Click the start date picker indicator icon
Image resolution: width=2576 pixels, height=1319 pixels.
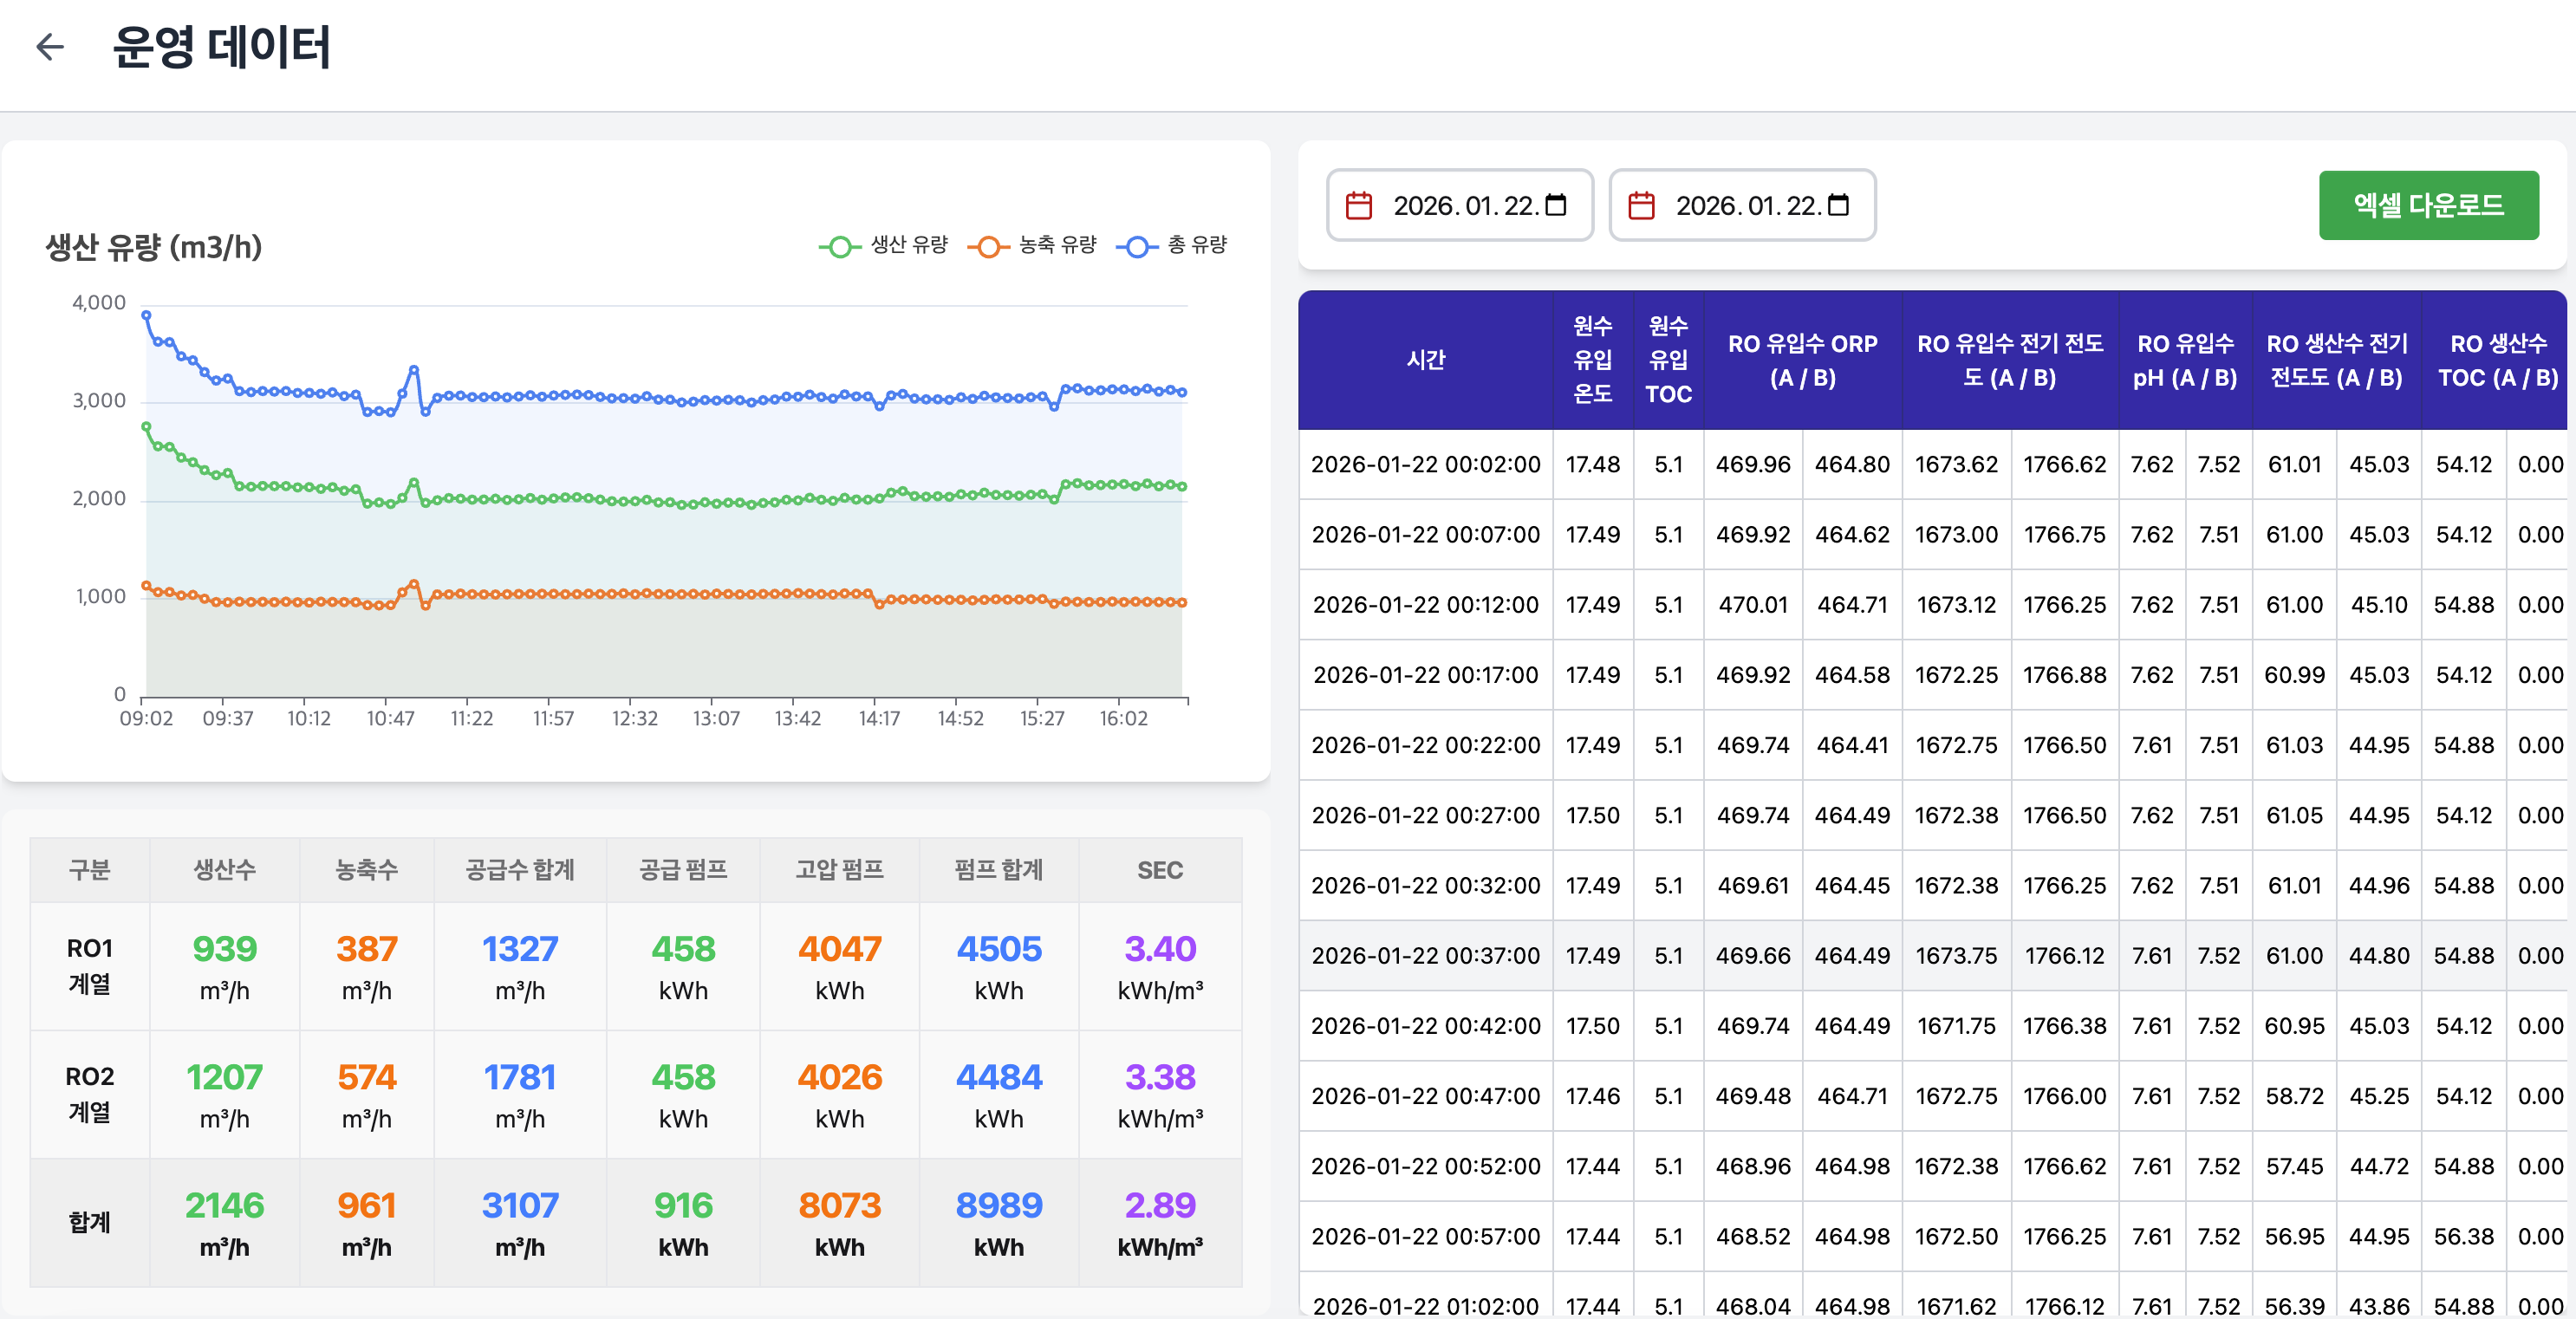1556,205
